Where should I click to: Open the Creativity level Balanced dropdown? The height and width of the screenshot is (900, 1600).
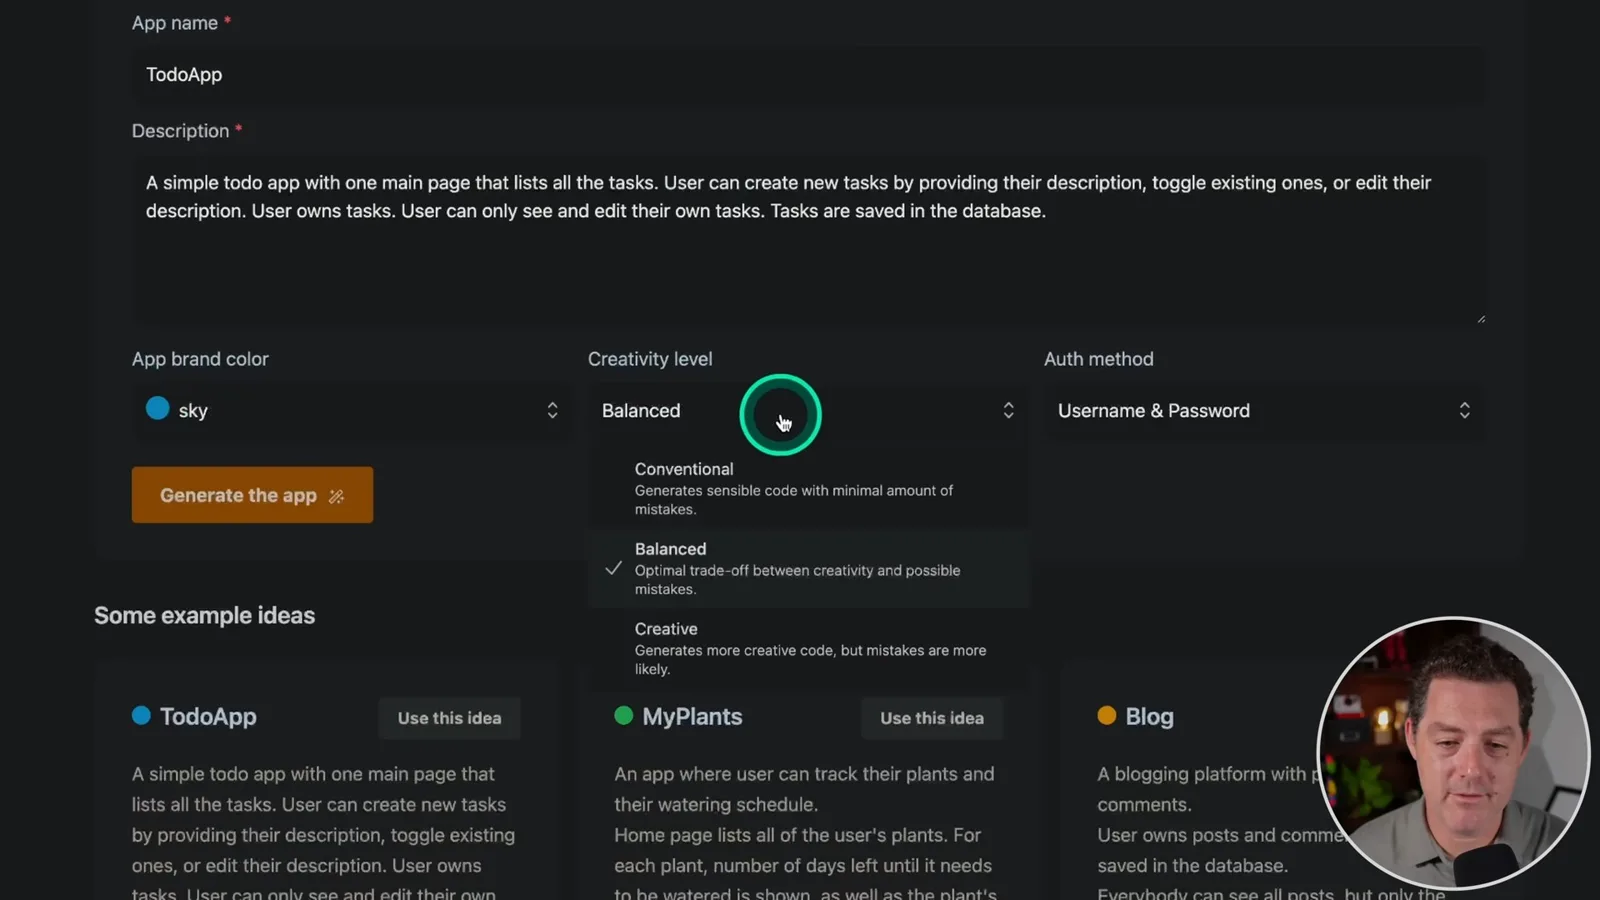tap(808, 411)
